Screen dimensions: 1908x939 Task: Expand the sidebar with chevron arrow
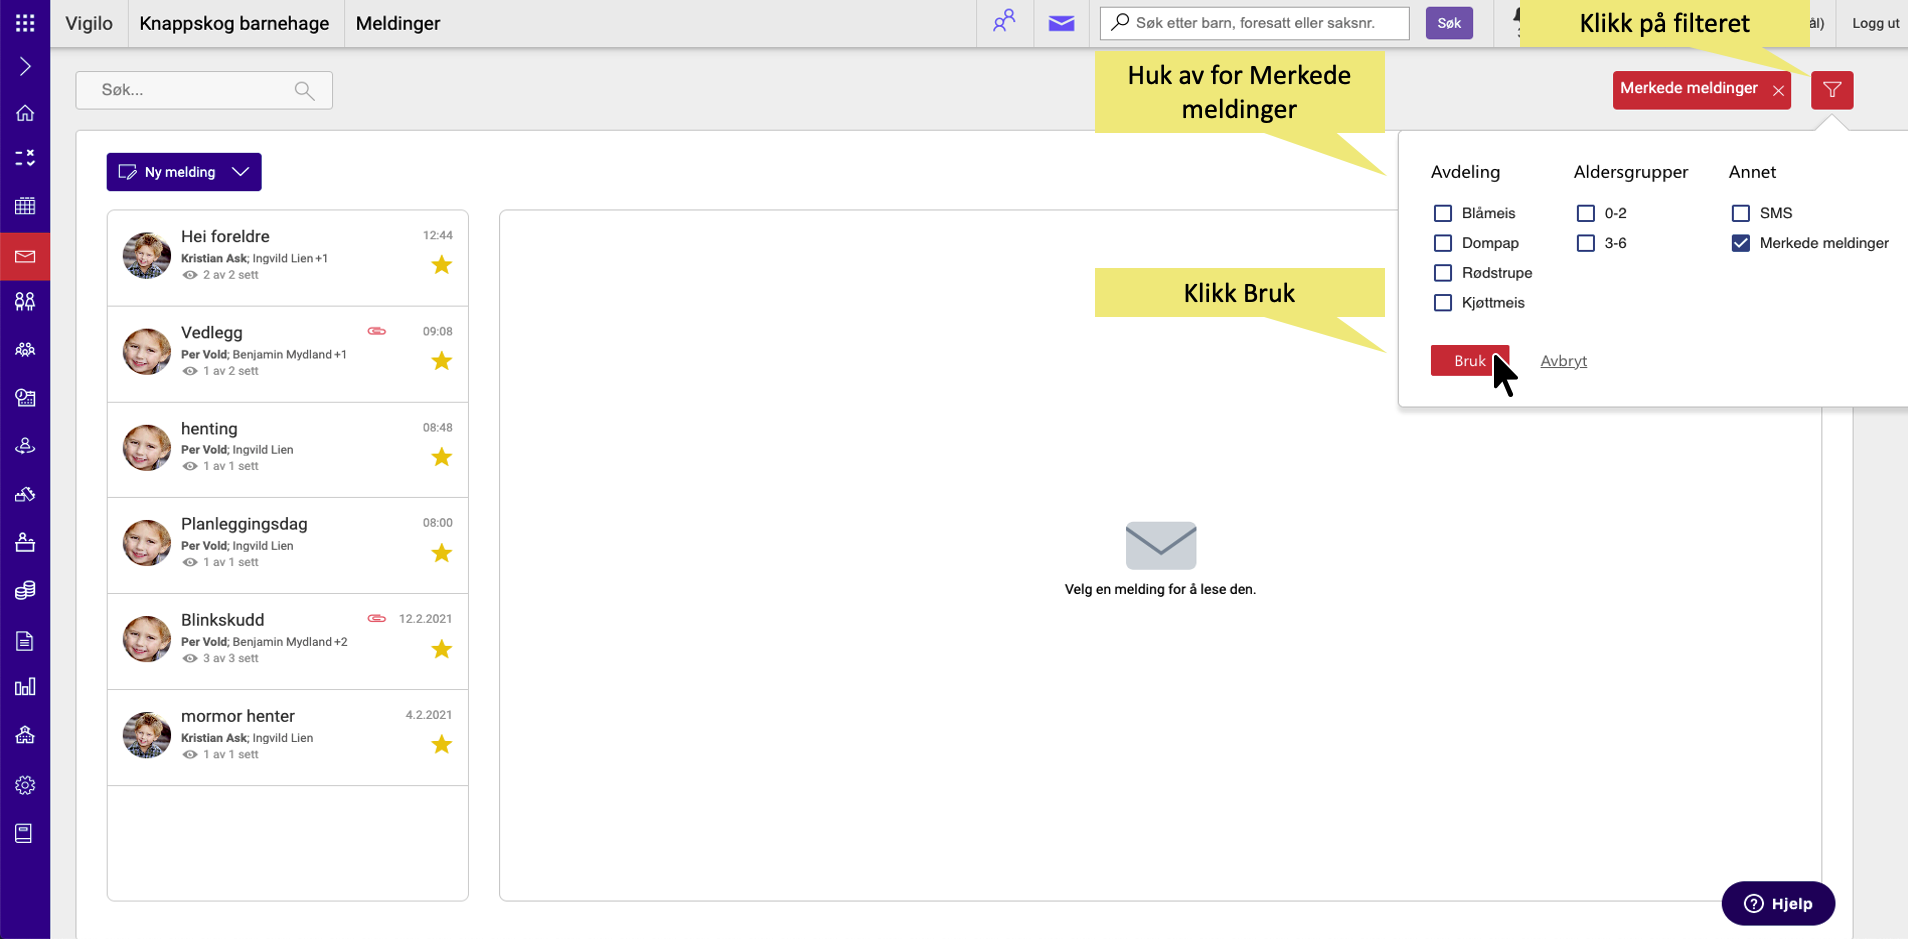(x=25, y=67)
